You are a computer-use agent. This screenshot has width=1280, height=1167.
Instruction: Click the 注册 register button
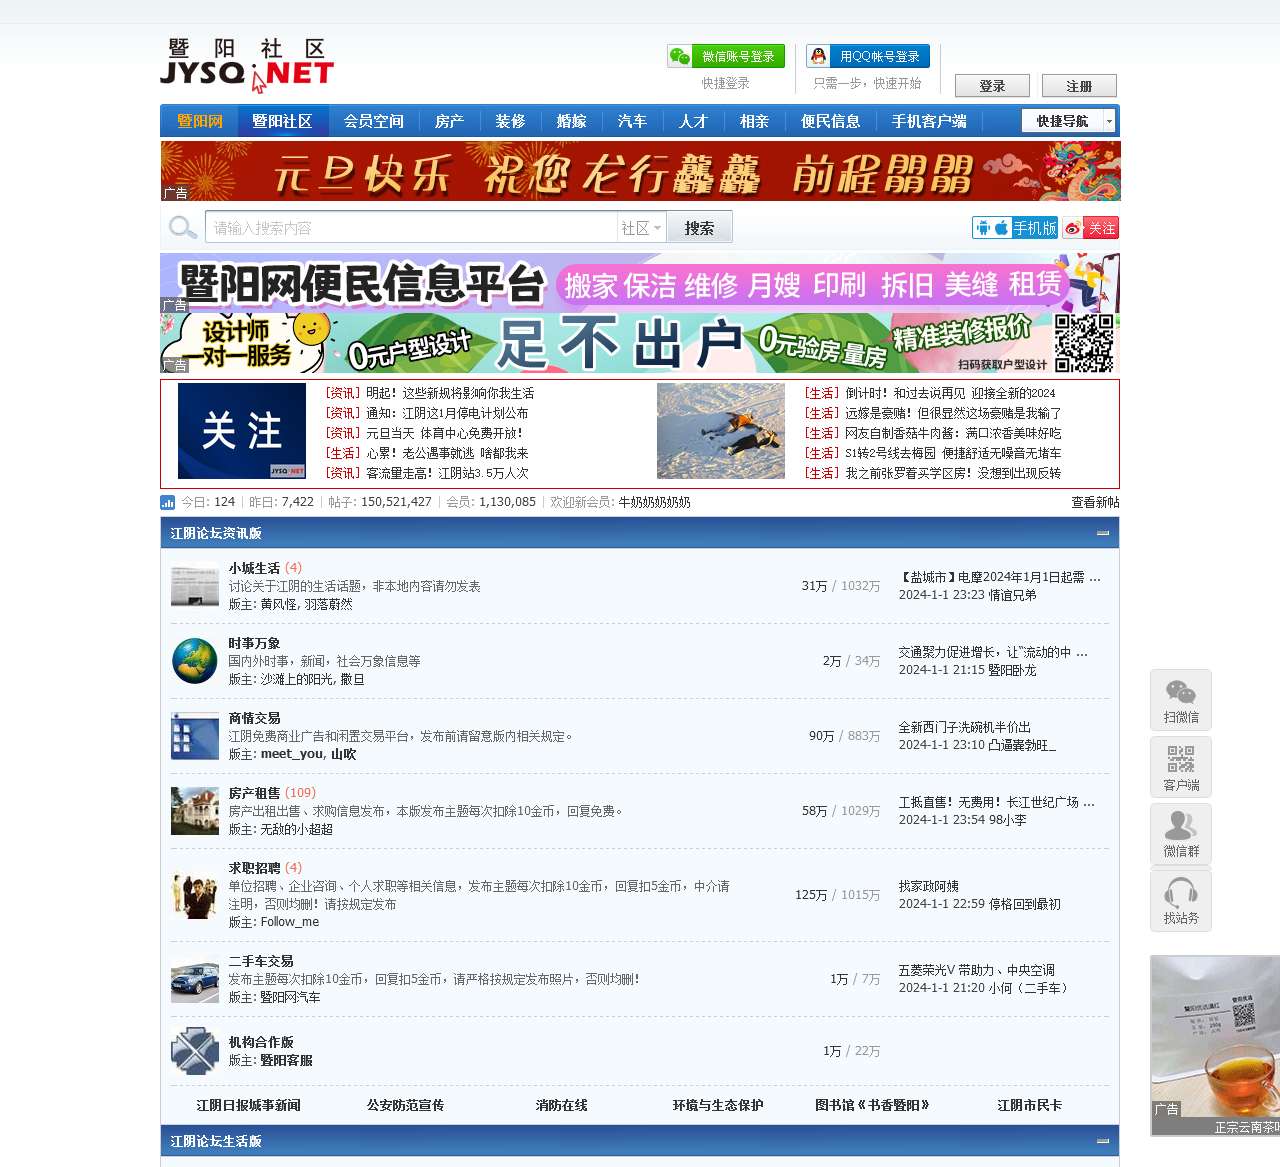click(1079, 86)
